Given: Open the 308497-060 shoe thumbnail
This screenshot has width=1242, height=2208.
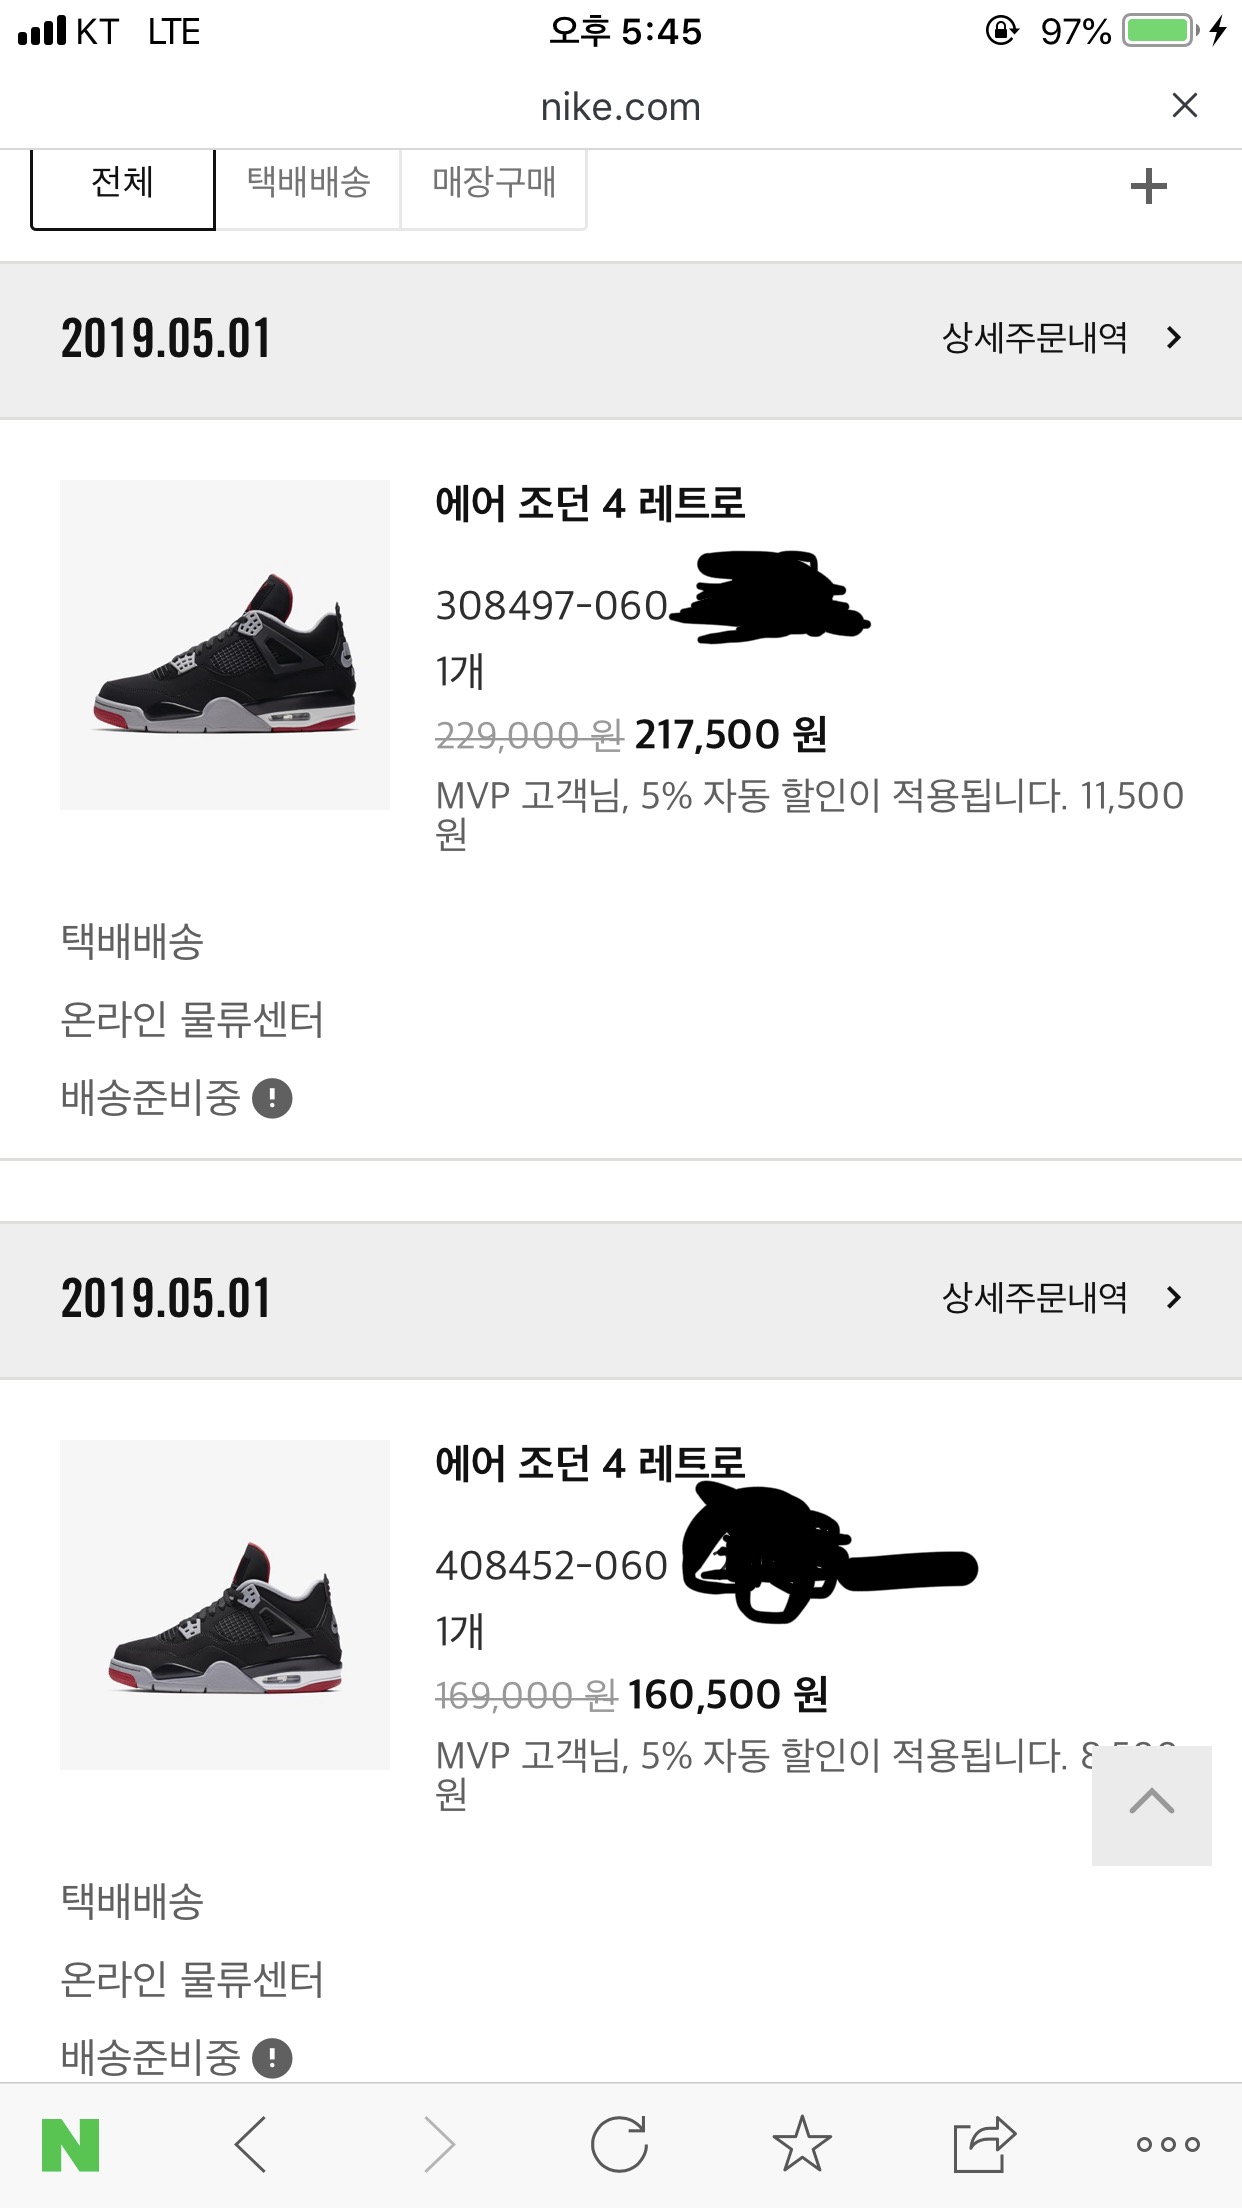Looking at the screenshot, I should pos(225,645).
